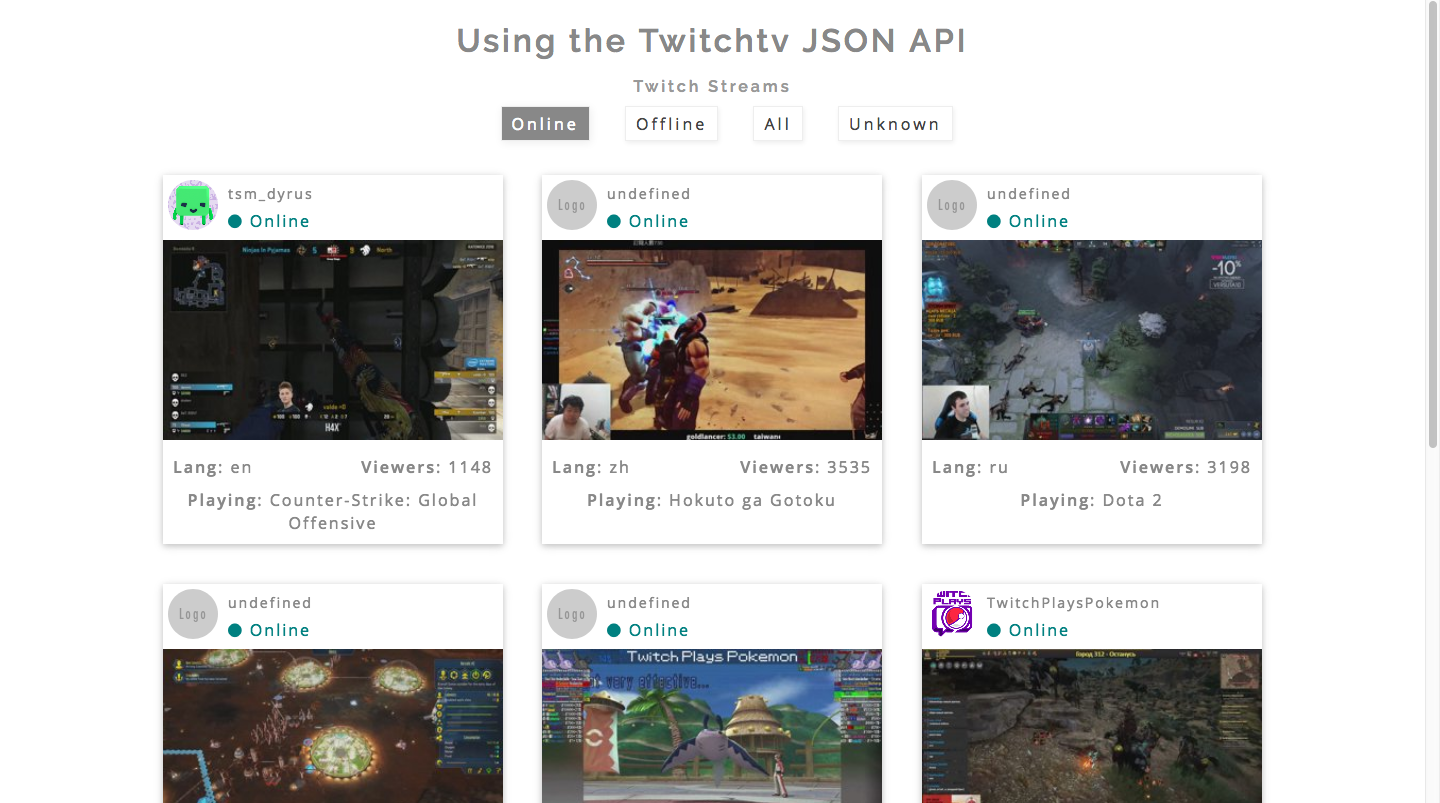Click logo placeholder on the Dota 2 card

952,205
